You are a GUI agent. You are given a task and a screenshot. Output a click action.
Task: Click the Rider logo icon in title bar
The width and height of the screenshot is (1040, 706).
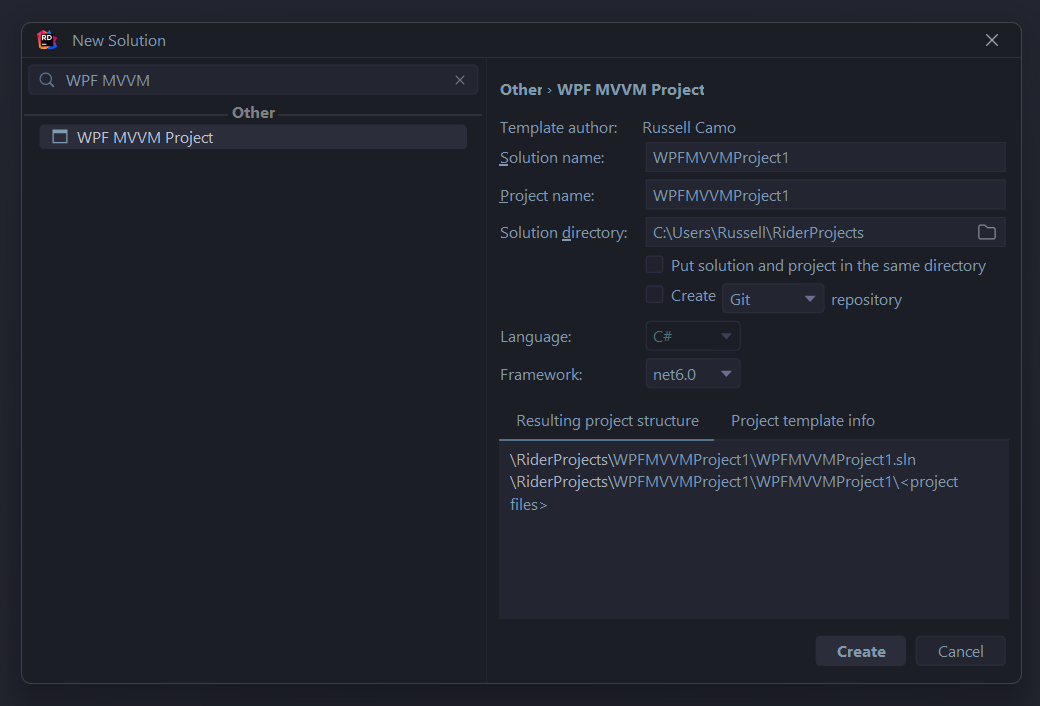[46, 40]
